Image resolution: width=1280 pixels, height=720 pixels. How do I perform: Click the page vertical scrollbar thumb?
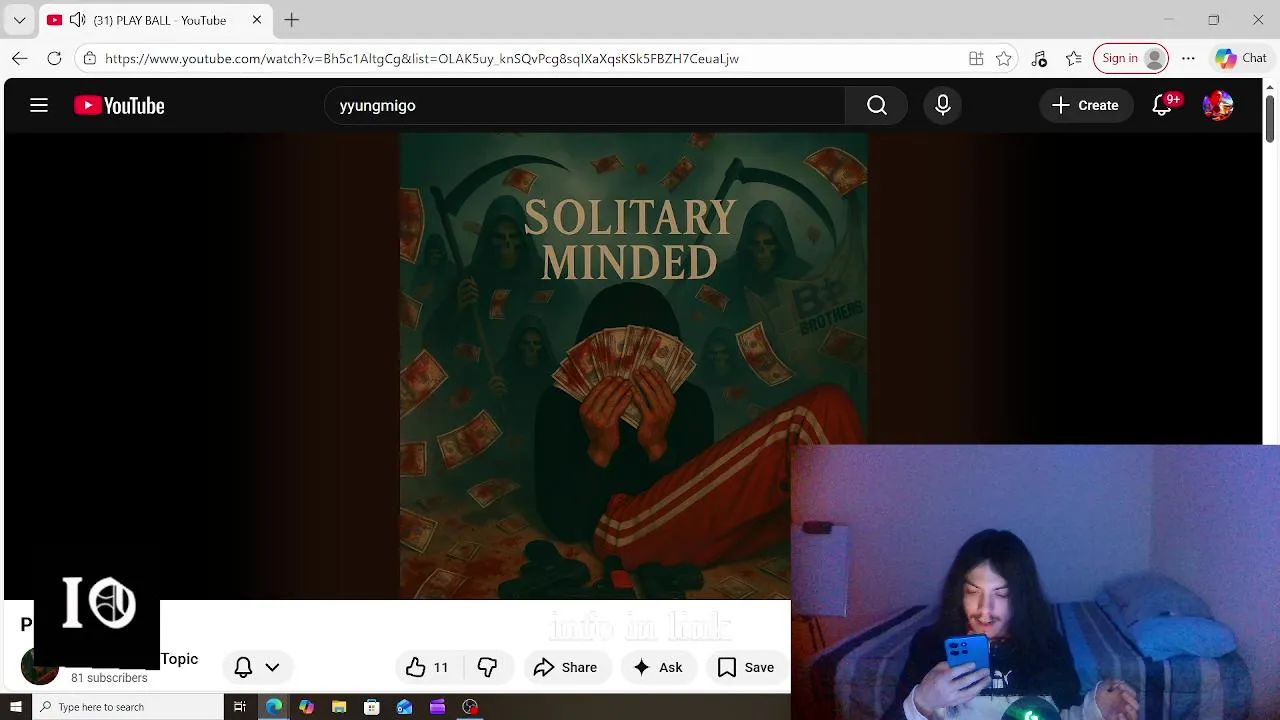[x=1271, y=120]
